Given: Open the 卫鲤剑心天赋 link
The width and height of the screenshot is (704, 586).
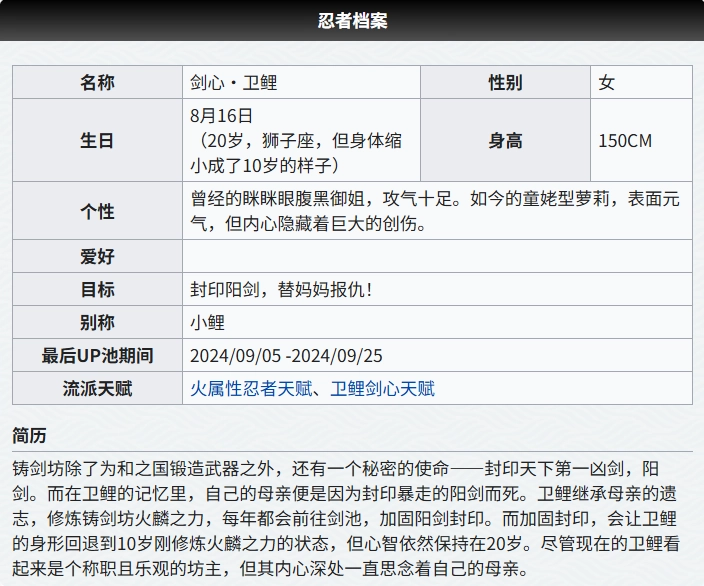Looking at the screenshot, I should 382,388.
